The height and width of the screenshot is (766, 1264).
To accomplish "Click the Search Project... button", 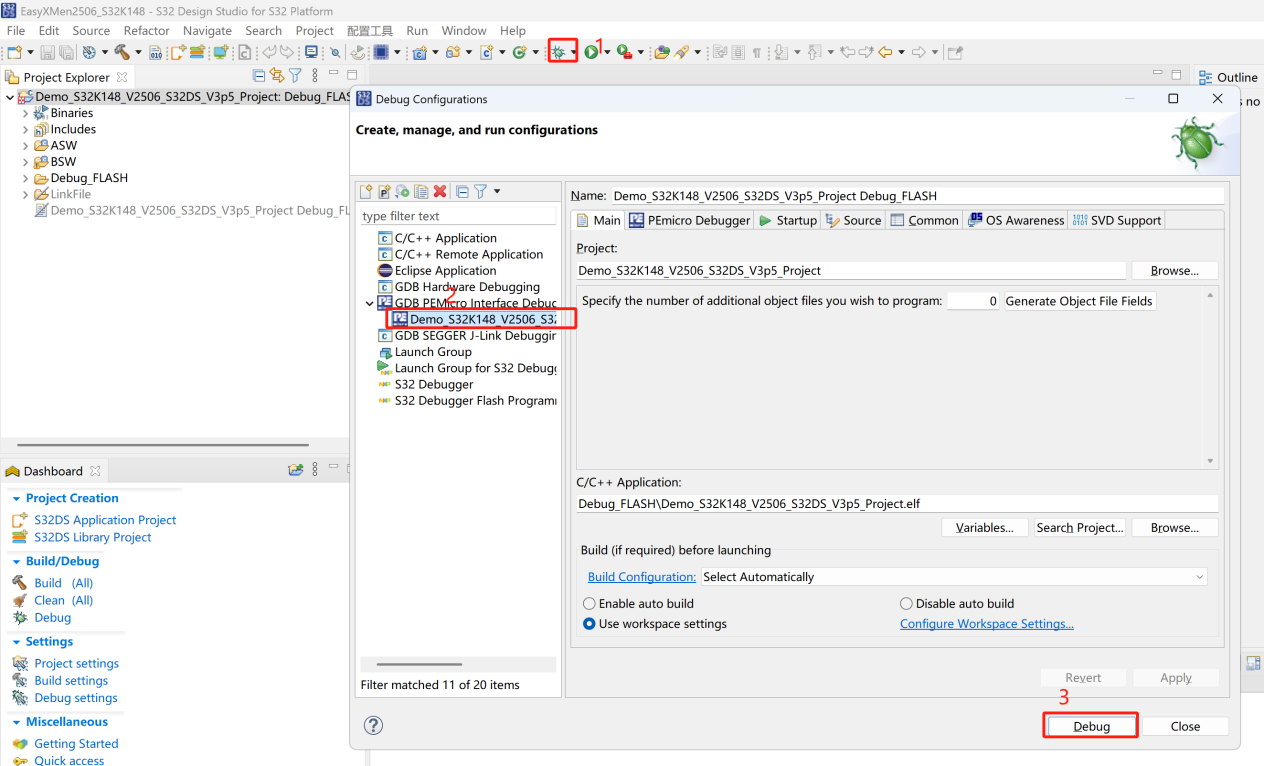I will point(1080,527).
